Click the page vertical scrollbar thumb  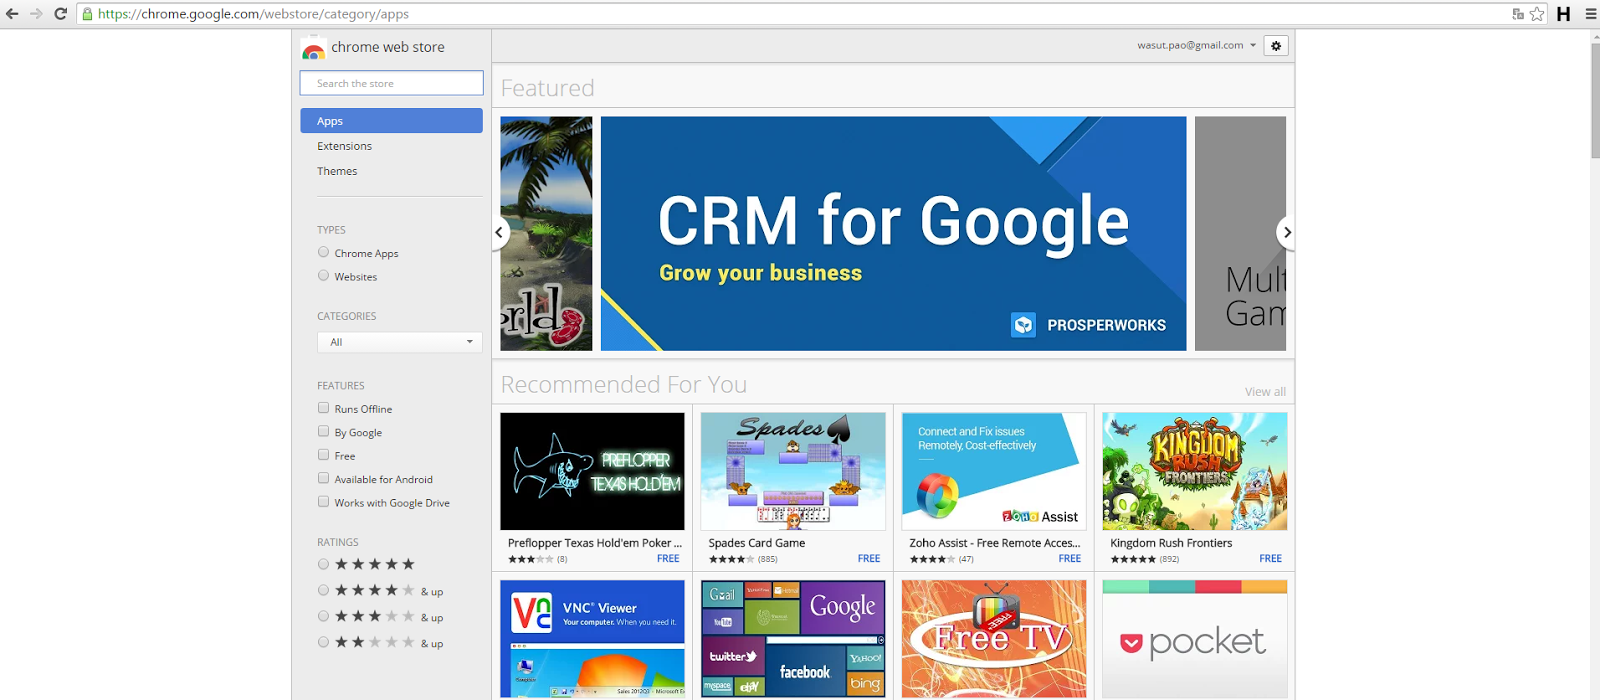pyautogui.click(x=1595, y=100)
